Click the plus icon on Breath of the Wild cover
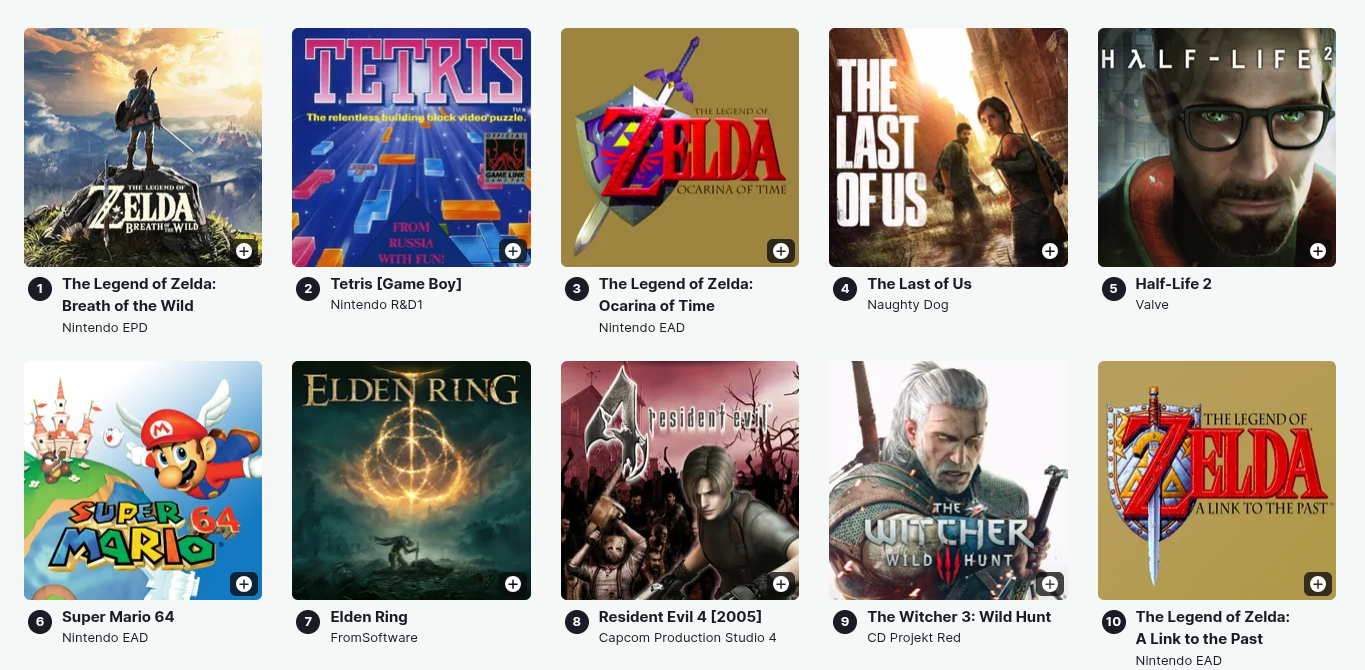Screen dimensions: 1365x670 pyautogui.click(x=244, y=251)
